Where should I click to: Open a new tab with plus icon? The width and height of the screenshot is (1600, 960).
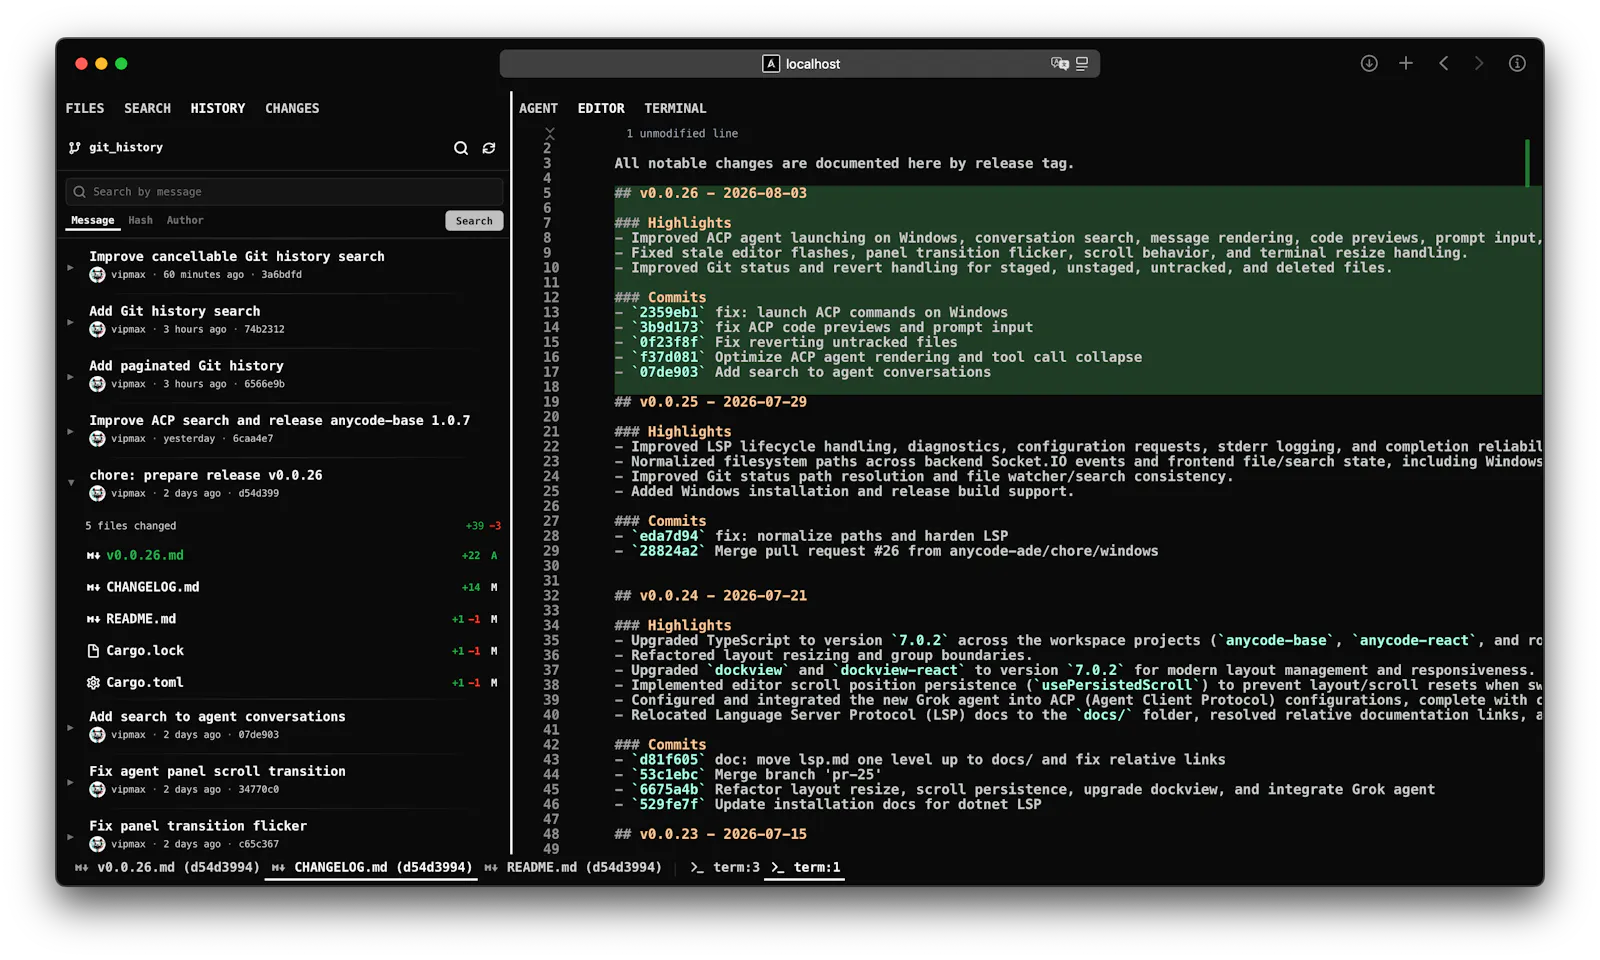click(x=1406, y=63)
